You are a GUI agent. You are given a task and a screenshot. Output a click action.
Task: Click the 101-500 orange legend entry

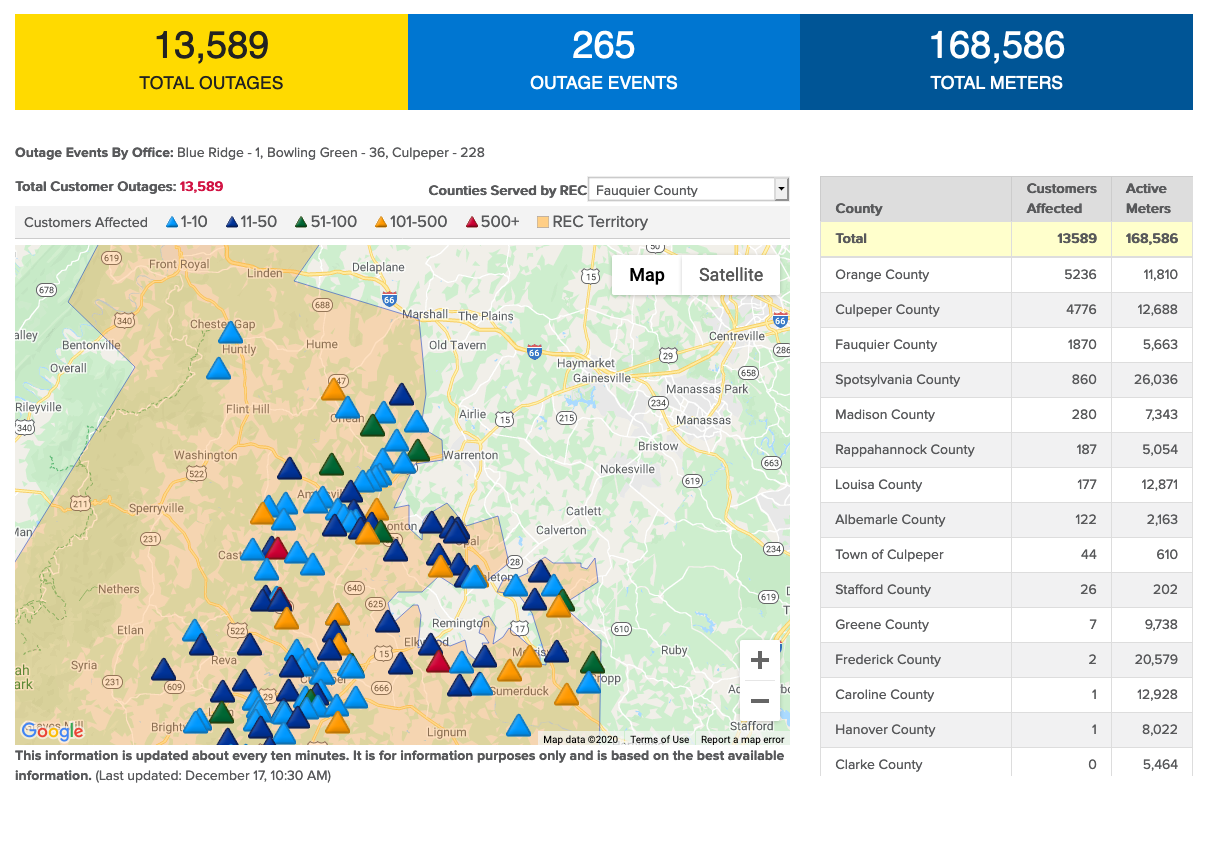[x=411, y=222]
